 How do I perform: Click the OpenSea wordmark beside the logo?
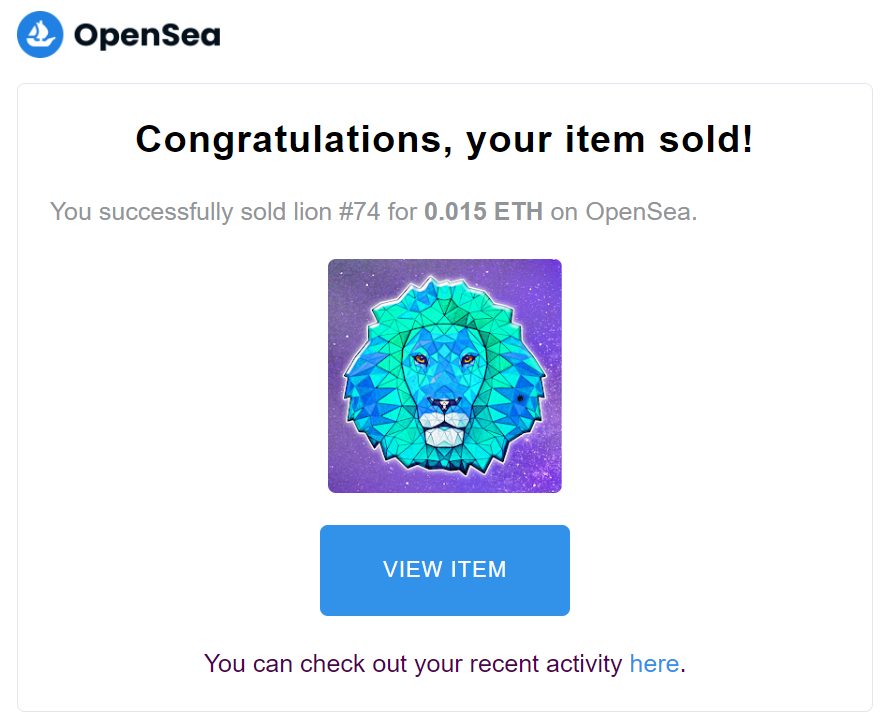click(147, 35)
